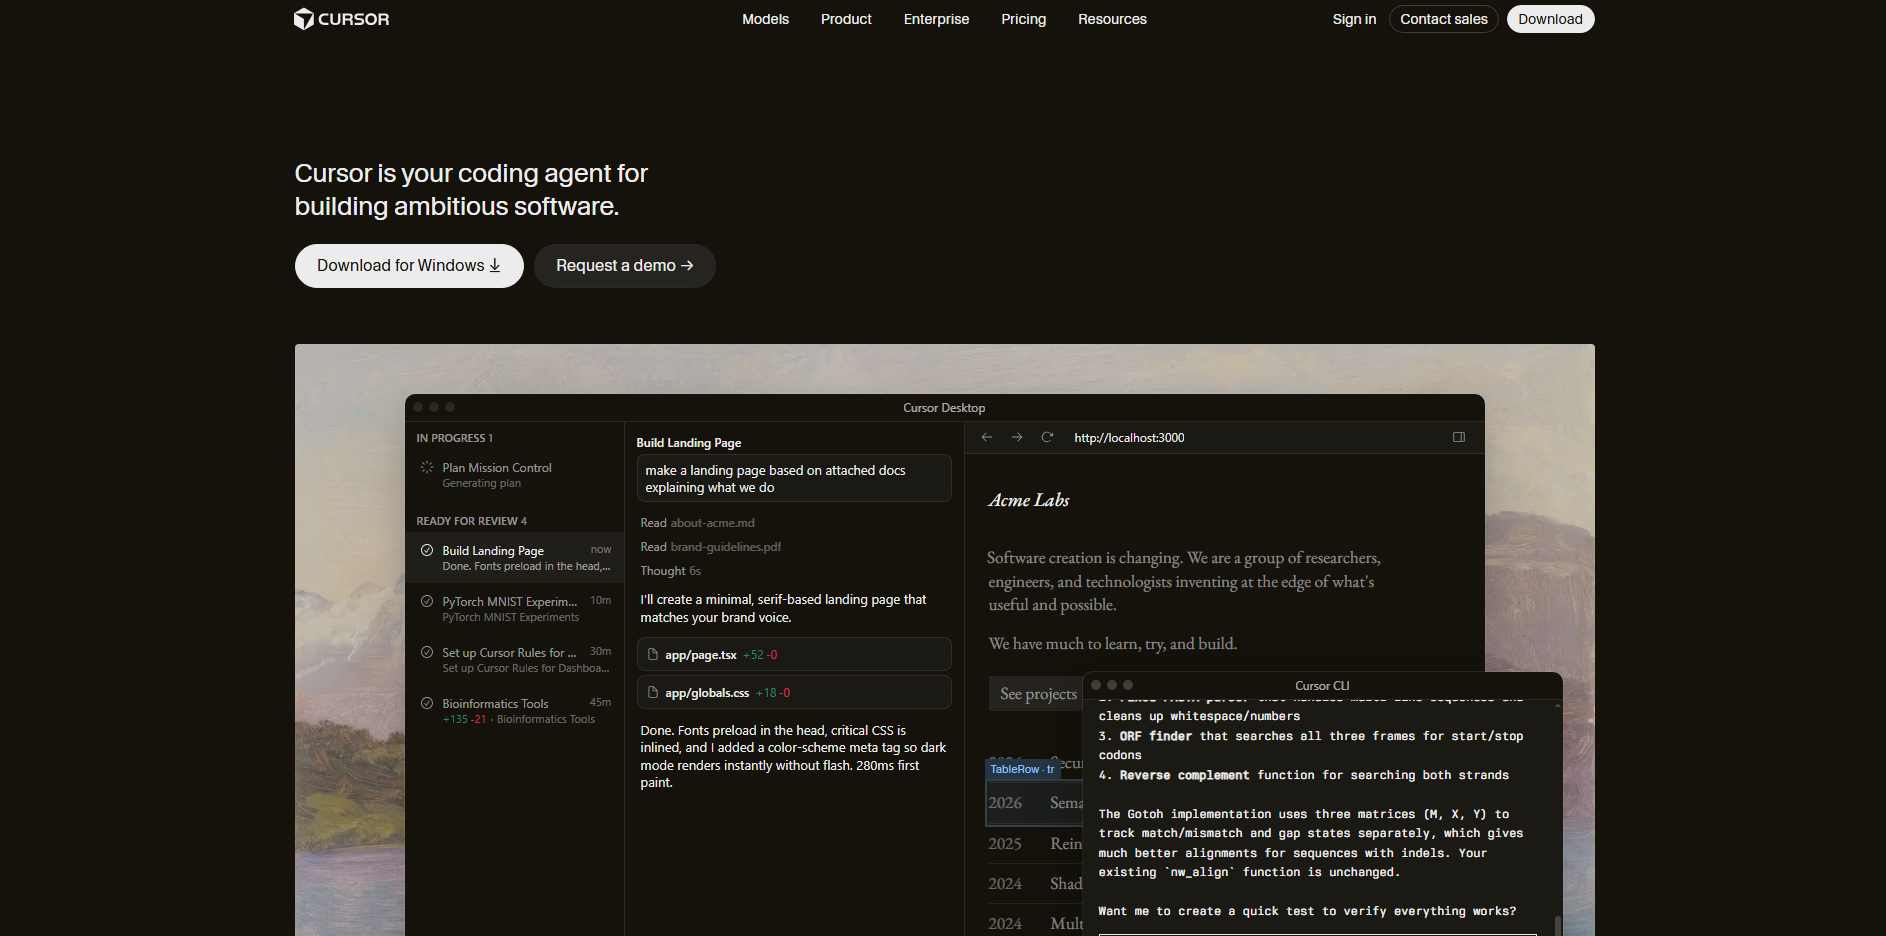Image resolution: width=1886 pixels, height=936 pixels.
Task: Open the Models menu
Action: [x=765, y=19]
